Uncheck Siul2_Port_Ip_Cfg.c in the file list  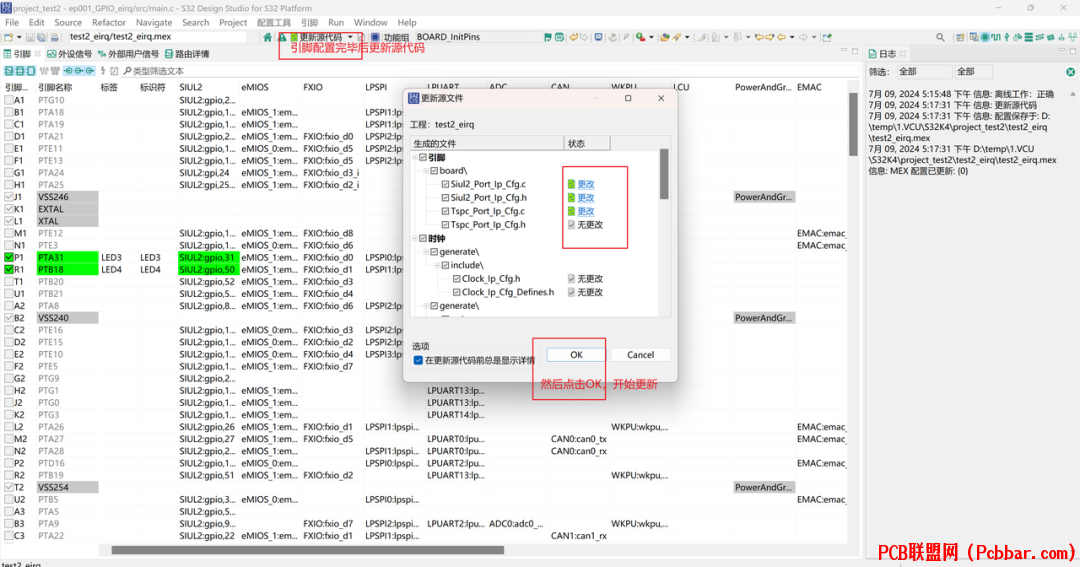[x=445, y=185]
